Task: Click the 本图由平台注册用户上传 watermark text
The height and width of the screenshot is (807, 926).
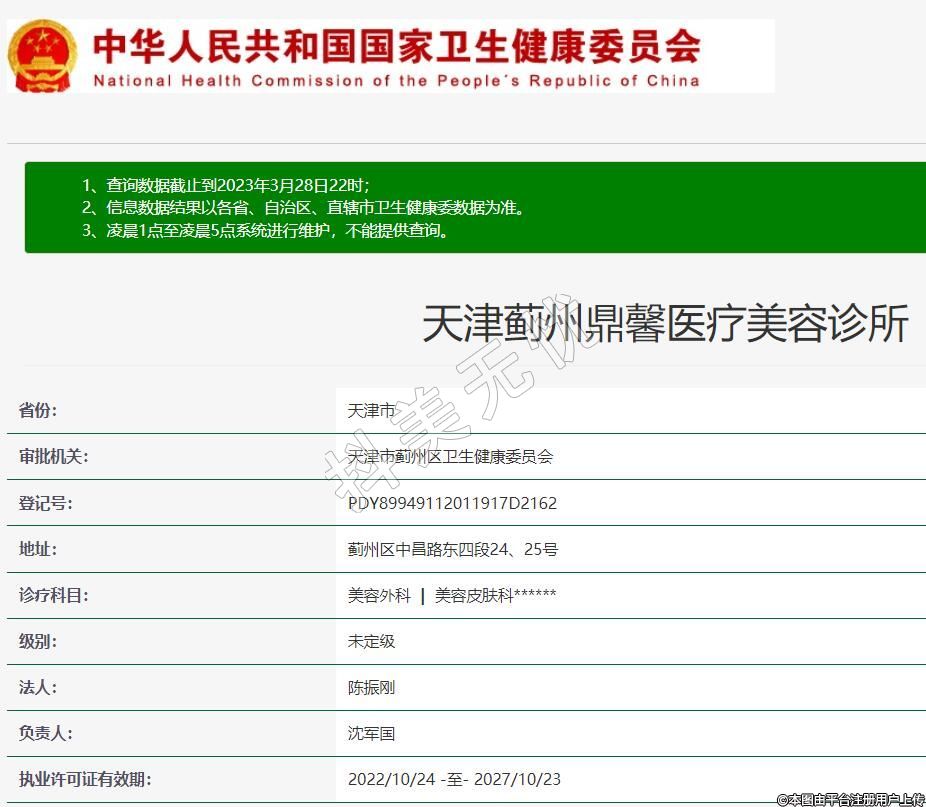Action: [x=851, y=799]
